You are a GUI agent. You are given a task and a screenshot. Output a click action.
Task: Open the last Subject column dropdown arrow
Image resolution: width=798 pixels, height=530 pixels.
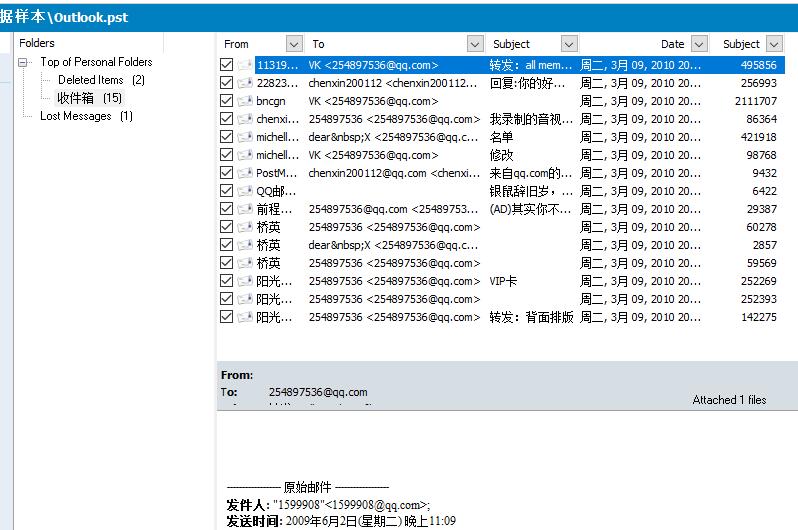(x=774, y=44)
